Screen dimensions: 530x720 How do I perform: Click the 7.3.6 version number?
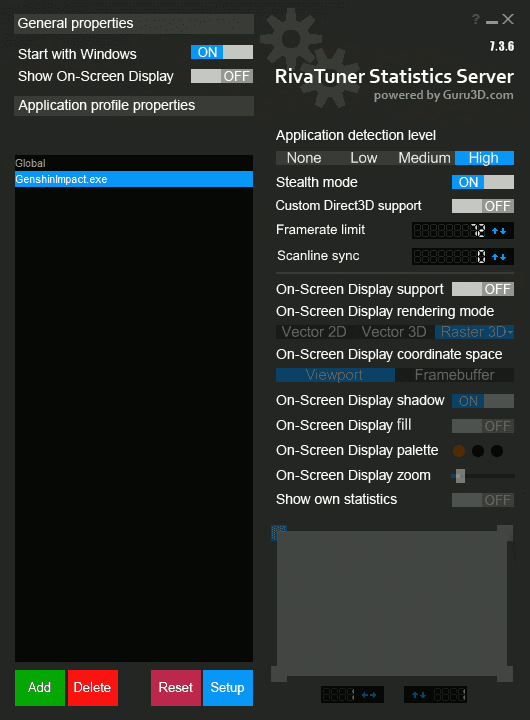point(502,46)
